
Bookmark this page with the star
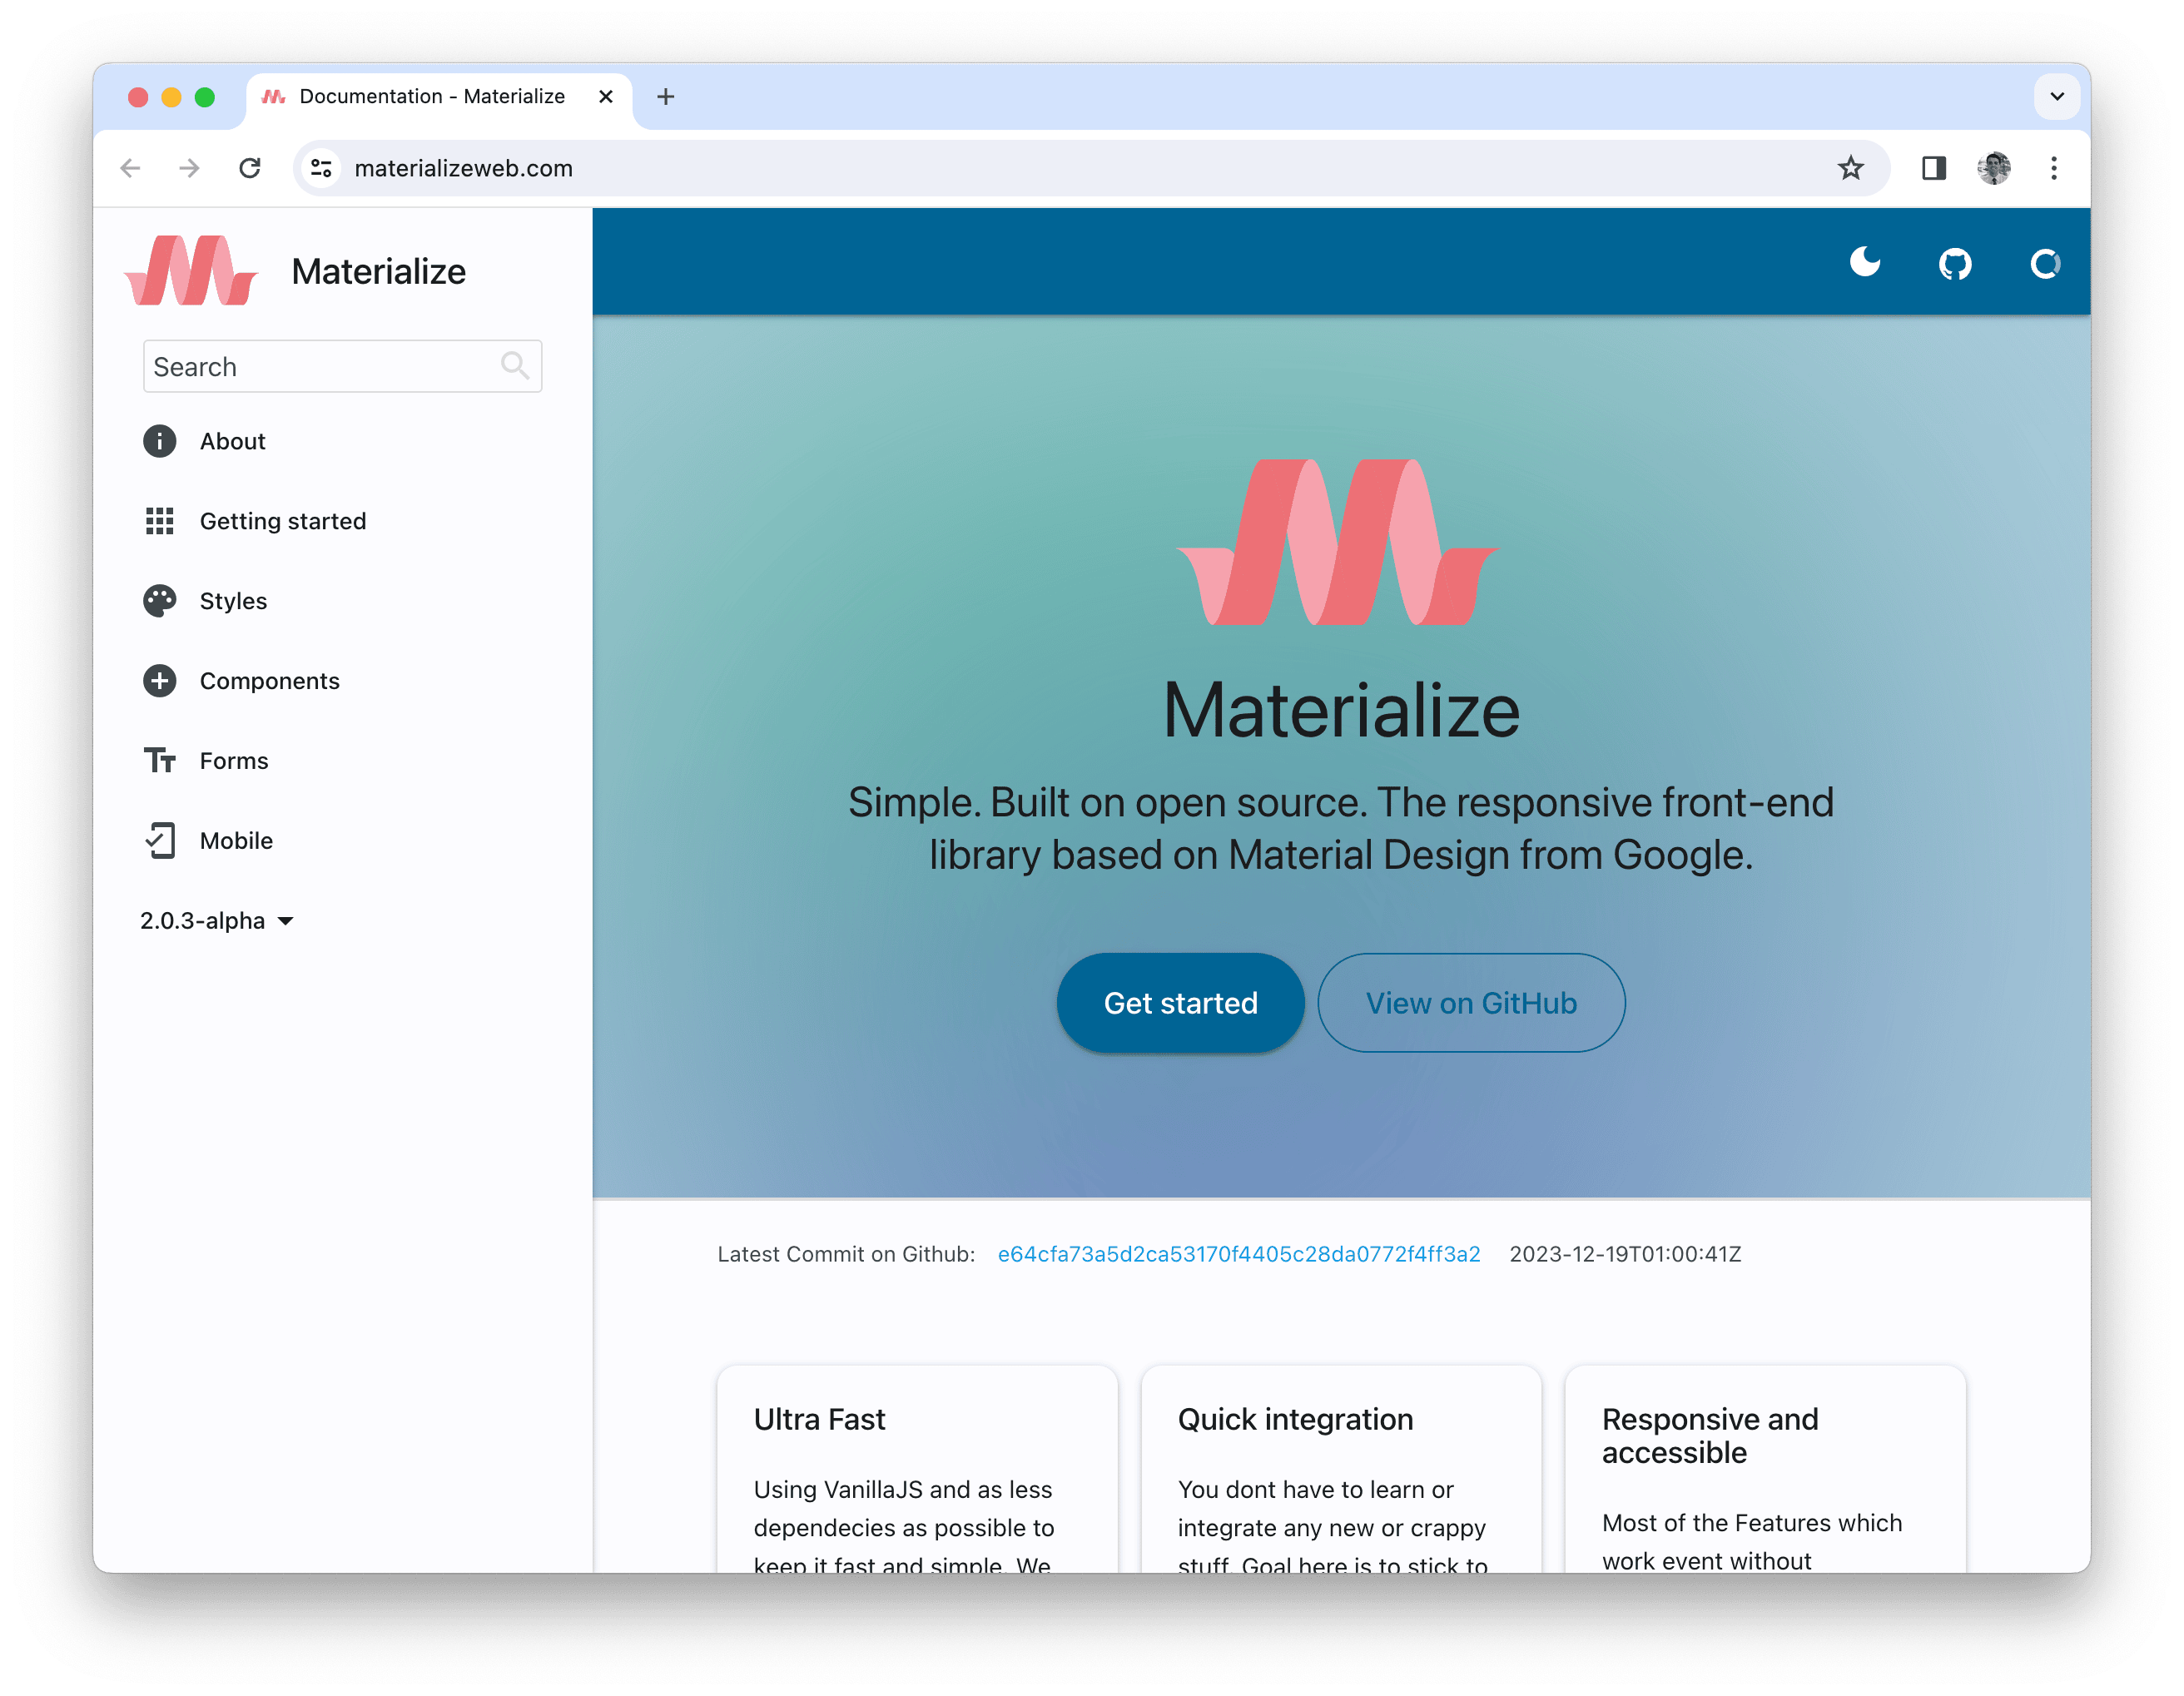1851,168
